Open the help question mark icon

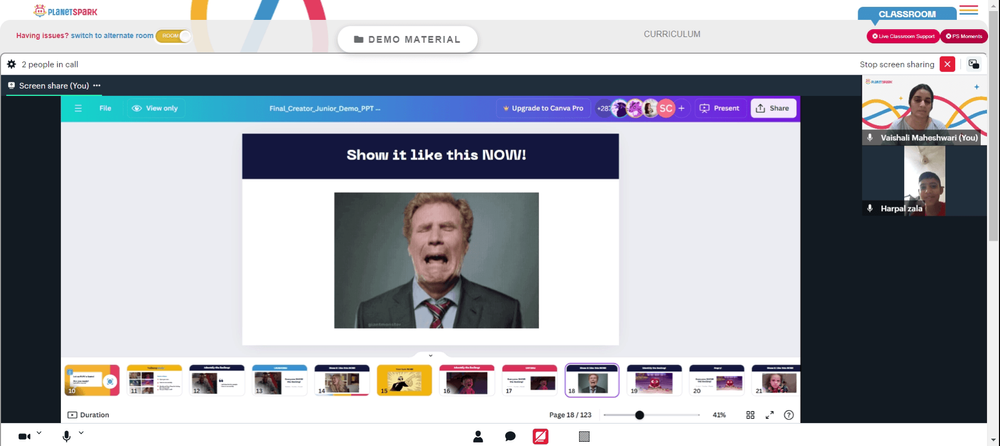[x=789, y=415]
